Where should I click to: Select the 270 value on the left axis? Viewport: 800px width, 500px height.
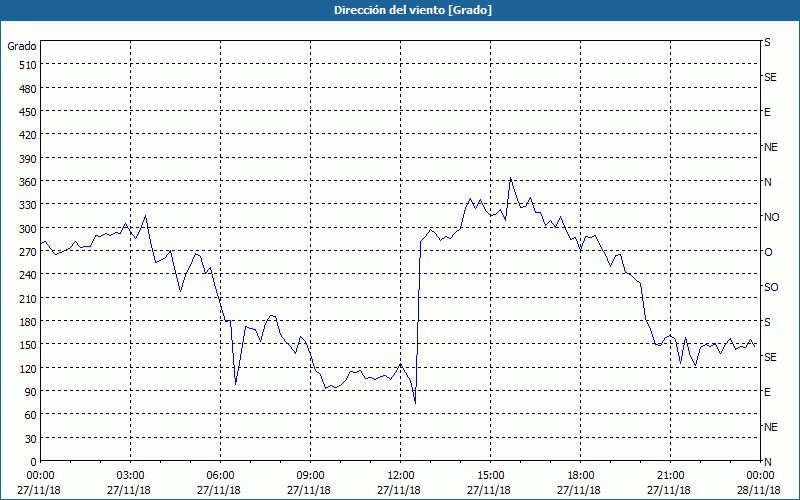tap(28, 252)
